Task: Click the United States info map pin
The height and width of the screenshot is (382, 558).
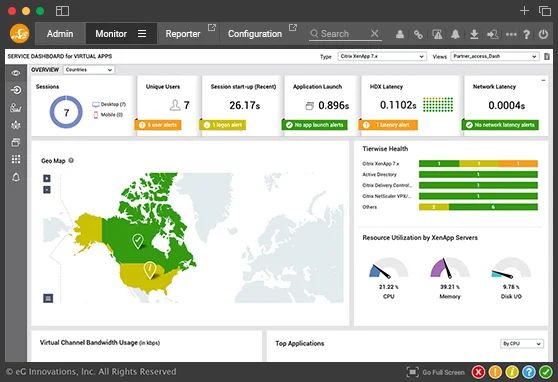Action: click(x=150, y=270)
